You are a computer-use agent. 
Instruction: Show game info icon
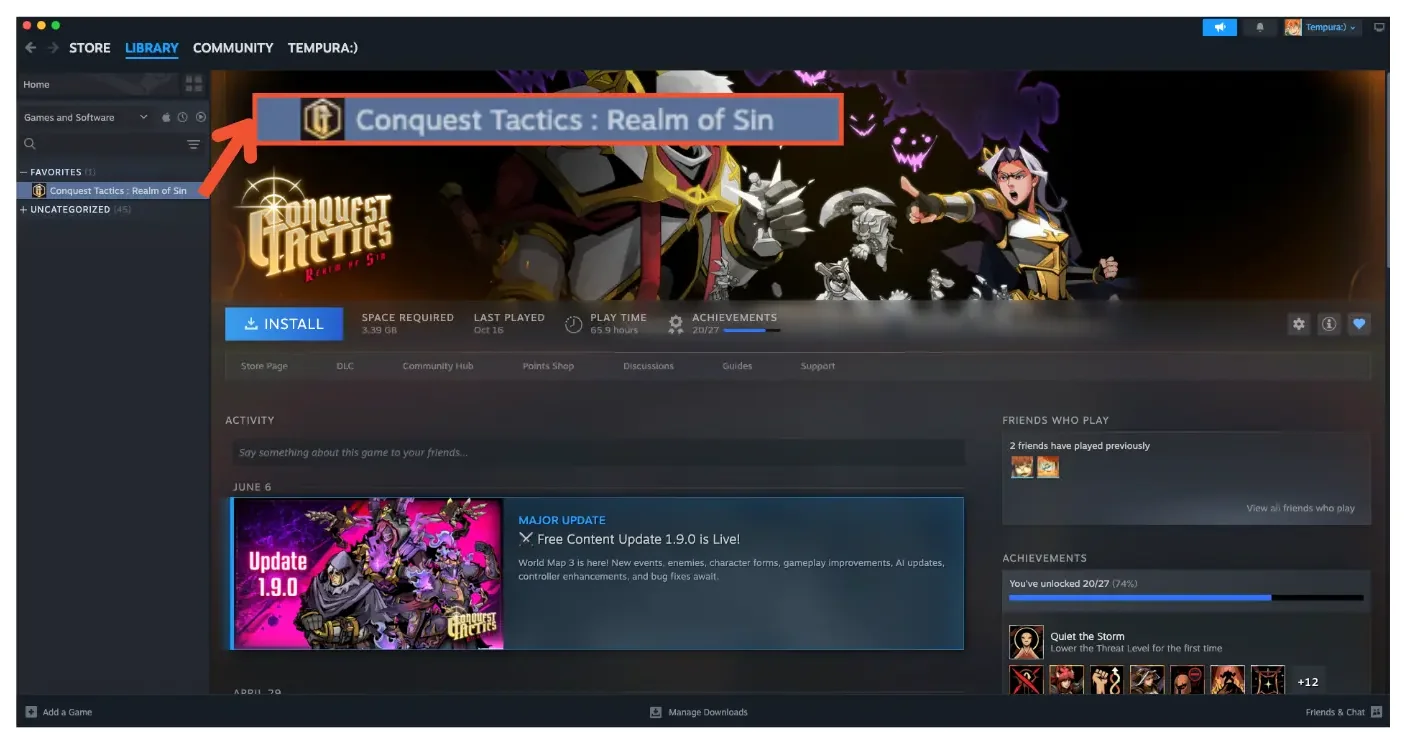click(1328, 324)
